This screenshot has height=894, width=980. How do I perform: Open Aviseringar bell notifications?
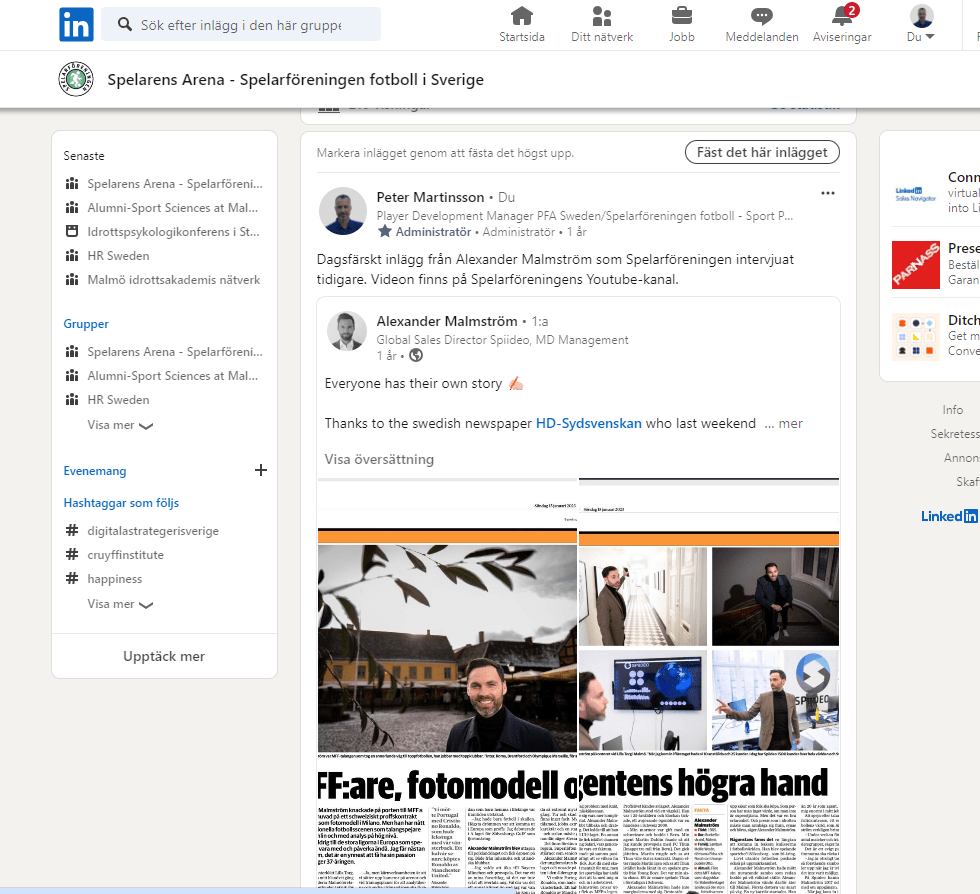[x=842, y=16]
